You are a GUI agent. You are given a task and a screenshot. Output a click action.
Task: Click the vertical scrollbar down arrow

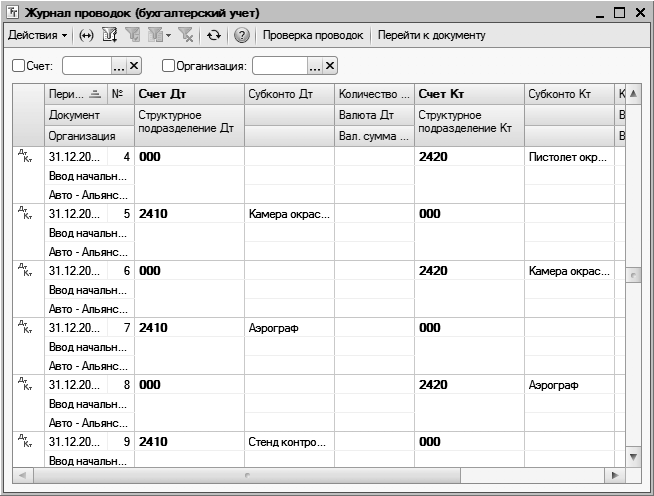click(632, 456)
